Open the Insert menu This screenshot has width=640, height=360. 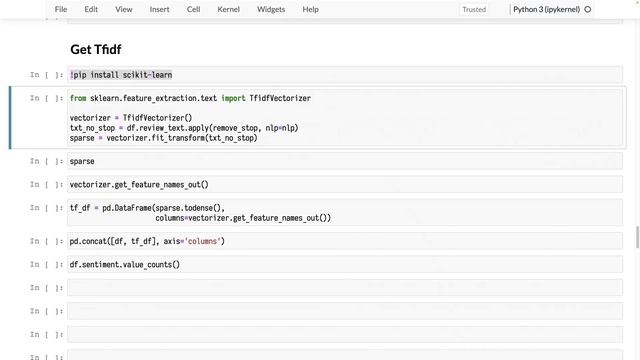159,9
